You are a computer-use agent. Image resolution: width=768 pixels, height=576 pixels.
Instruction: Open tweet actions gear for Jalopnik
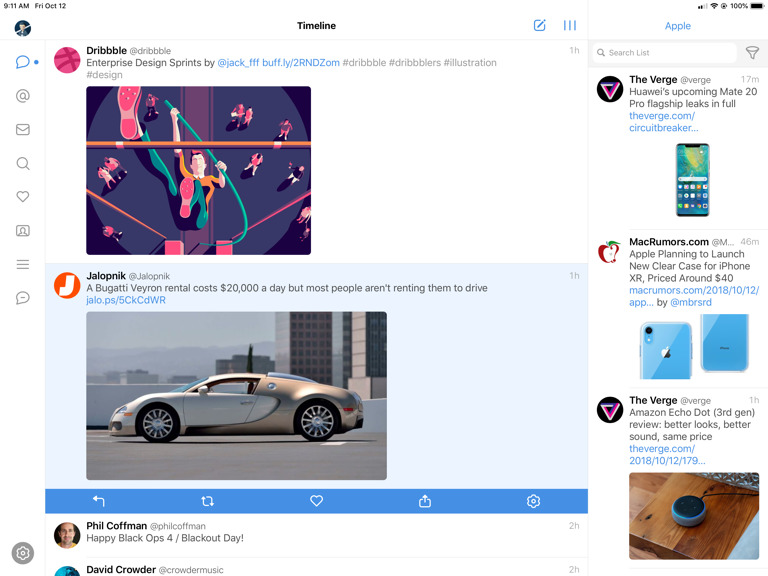(533, 501)
